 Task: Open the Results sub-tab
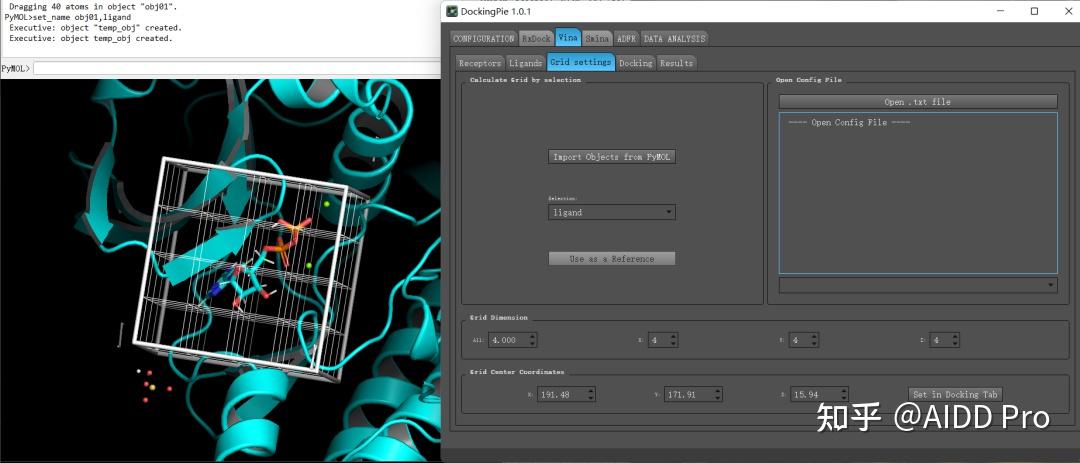click(x=676, y=63)
